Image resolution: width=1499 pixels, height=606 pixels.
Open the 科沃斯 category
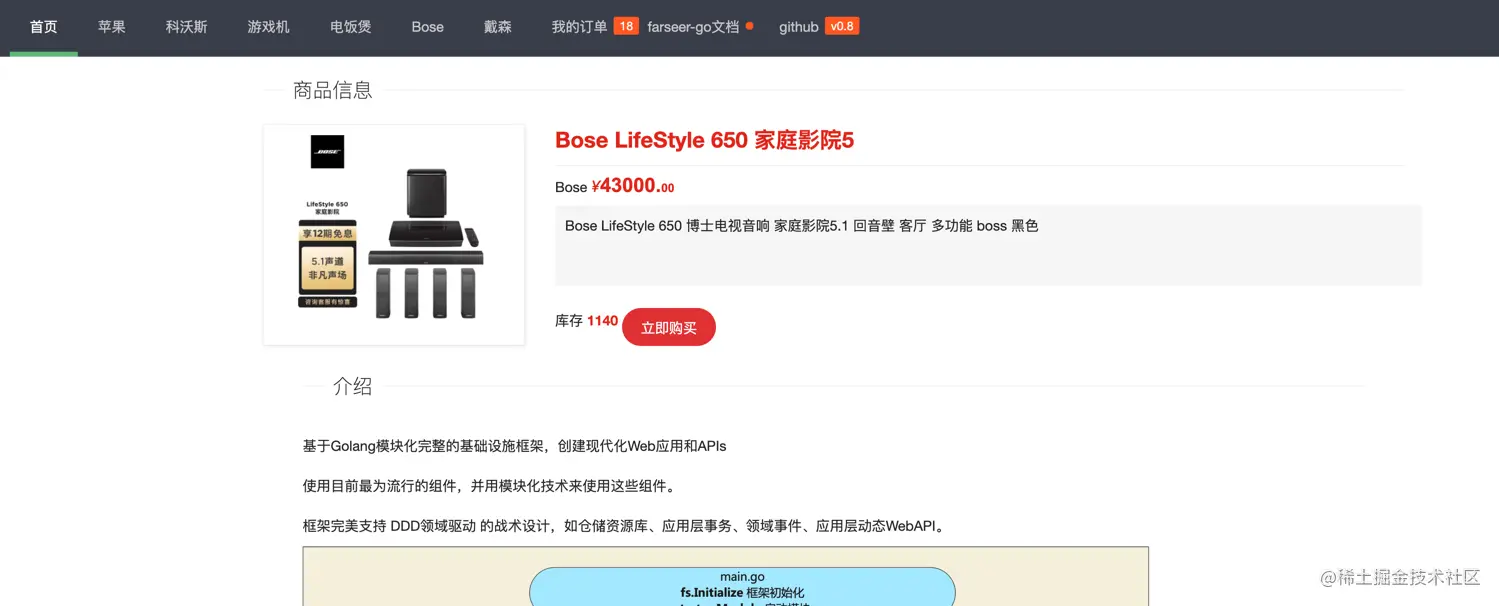click(x=187, y=27)
